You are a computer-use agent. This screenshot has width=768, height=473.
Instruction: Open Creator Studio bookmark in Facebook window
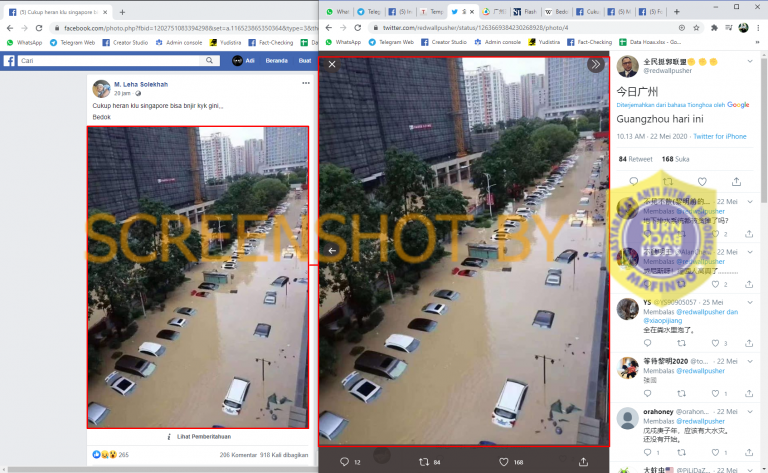pos(125,43)
